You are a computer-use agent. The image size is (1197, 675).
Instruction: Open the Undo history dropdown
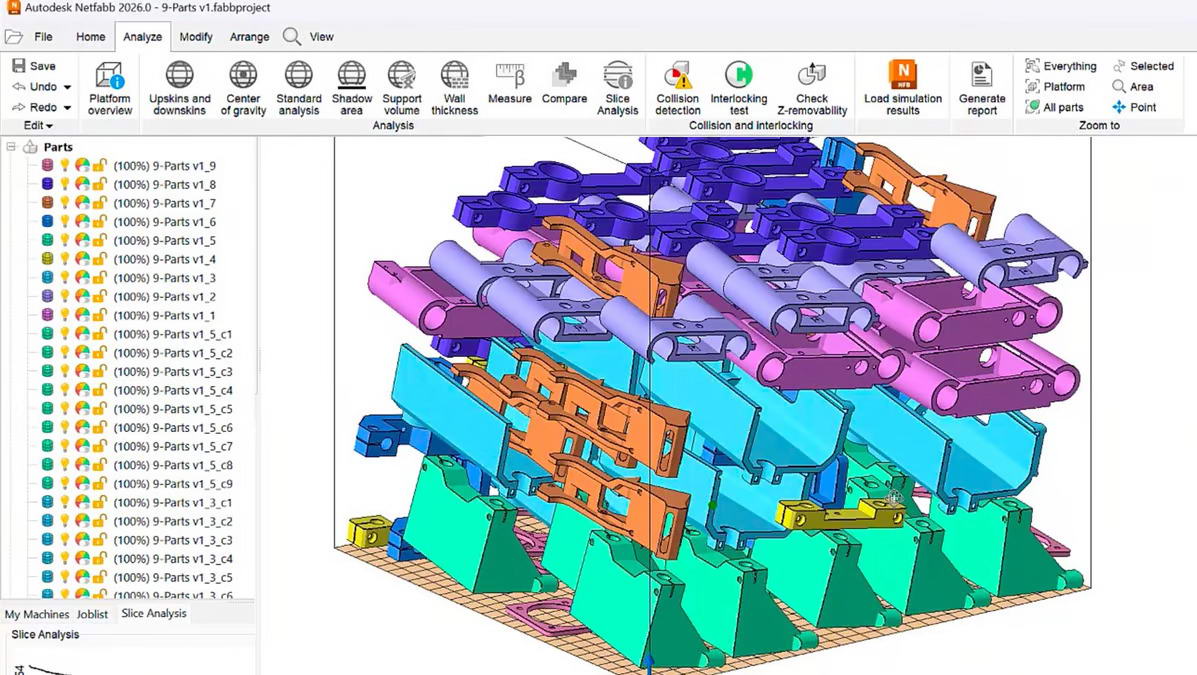pos(66,86)
